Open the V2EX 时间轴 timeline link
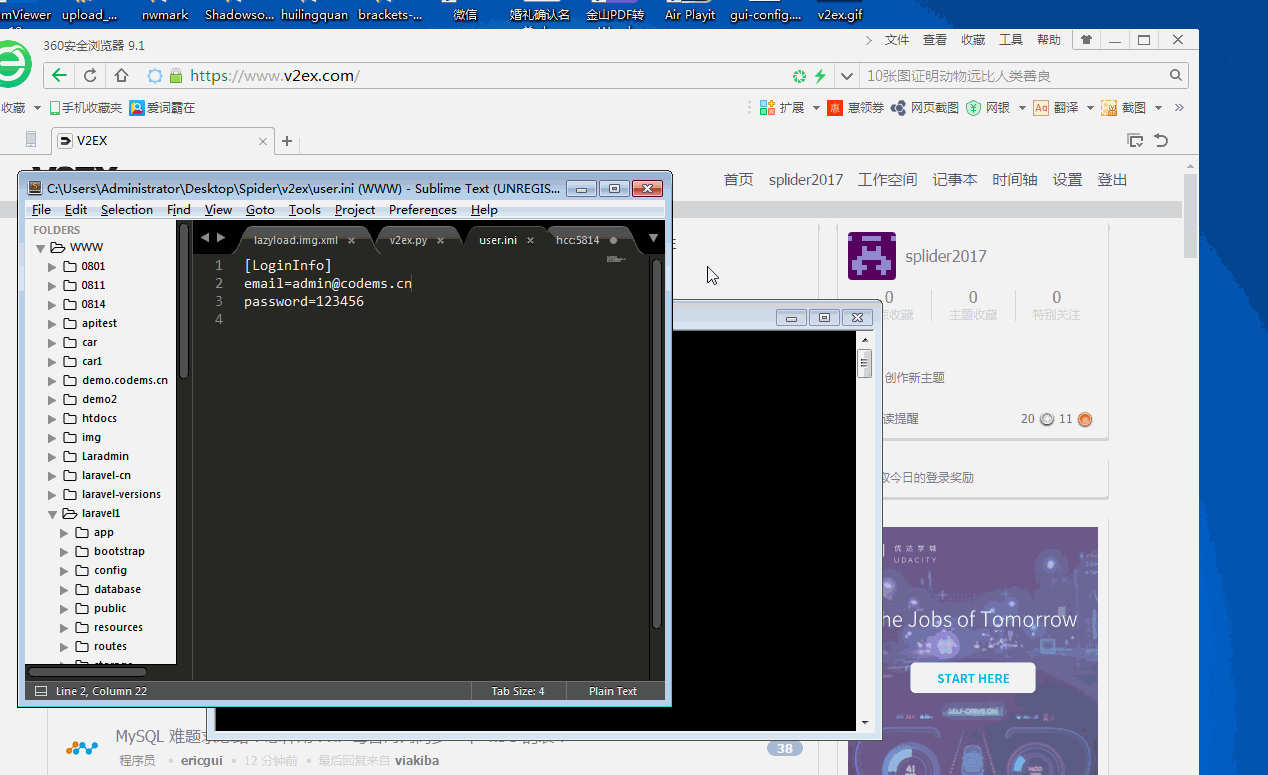Viewport: 1268px width, 775px height. (x=1015, y=180)
